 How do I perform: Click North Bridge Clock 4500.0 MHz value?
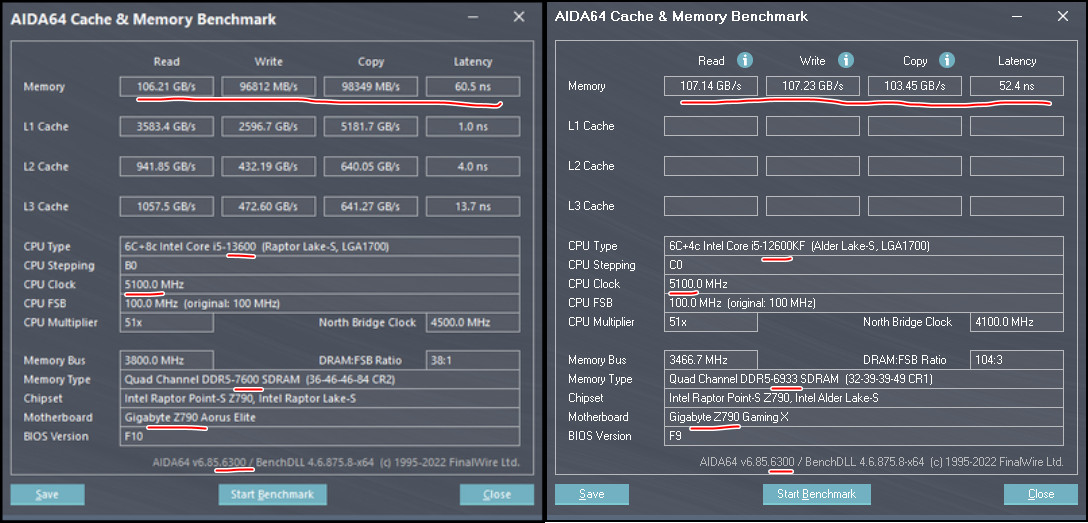tap(473, 323)
